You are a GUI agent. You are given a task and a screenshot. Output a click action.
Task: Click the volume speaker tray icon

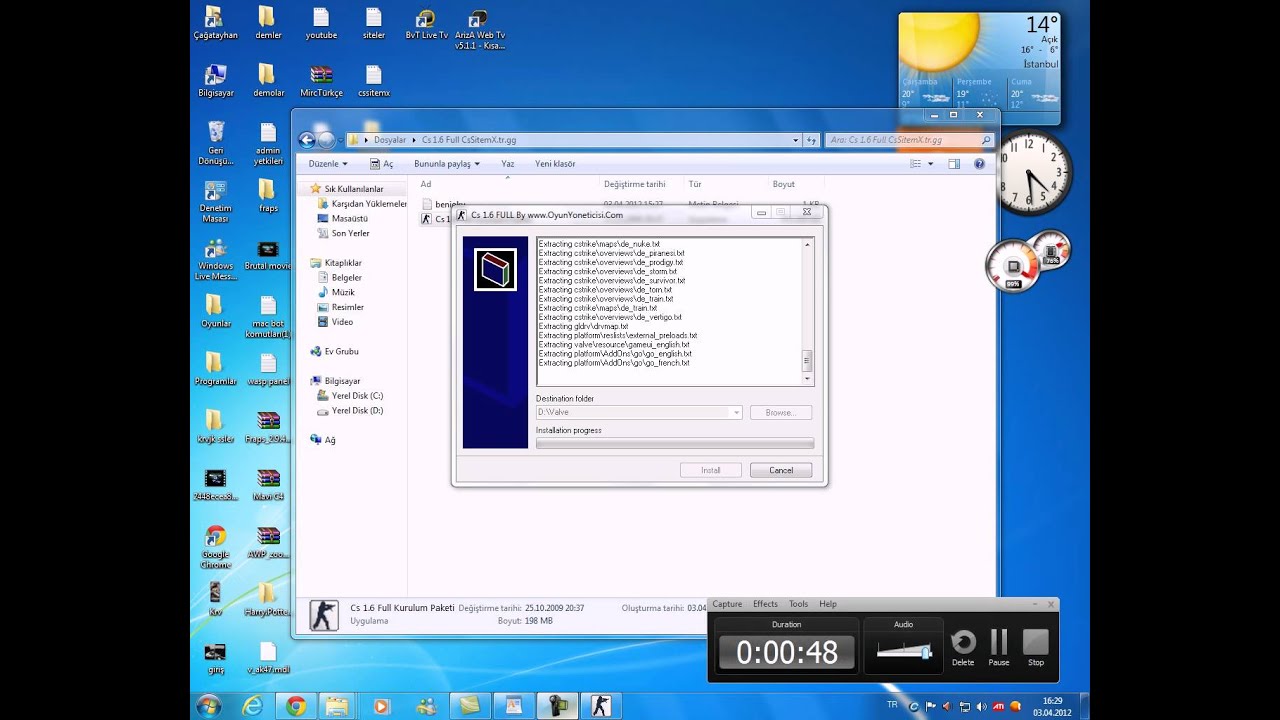pos(980,706)
